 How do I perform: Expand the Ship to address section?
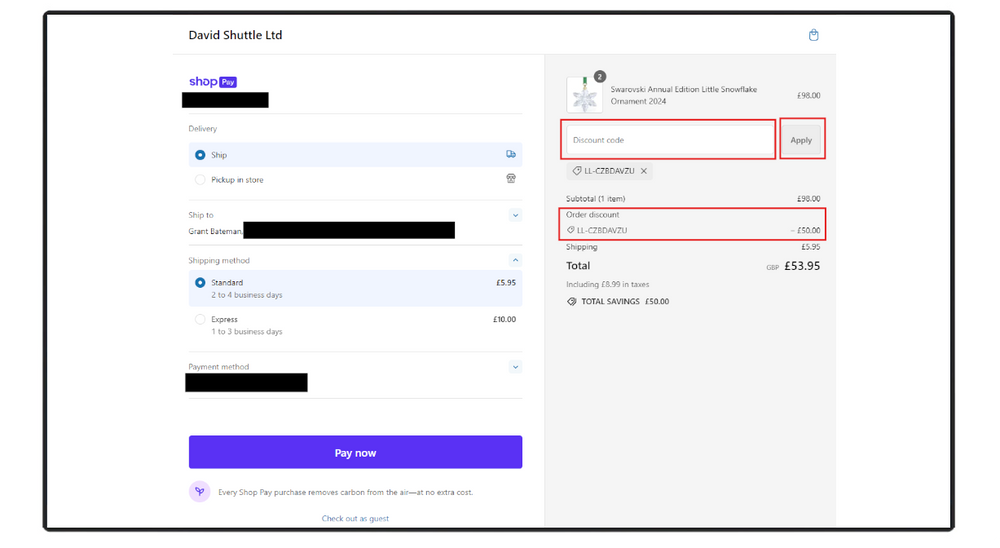(515, 215)
